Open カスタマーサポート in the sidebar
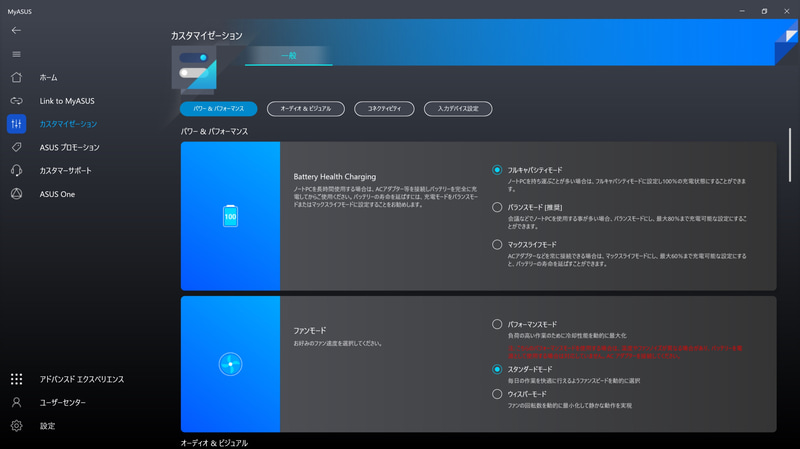 (65, 170)
